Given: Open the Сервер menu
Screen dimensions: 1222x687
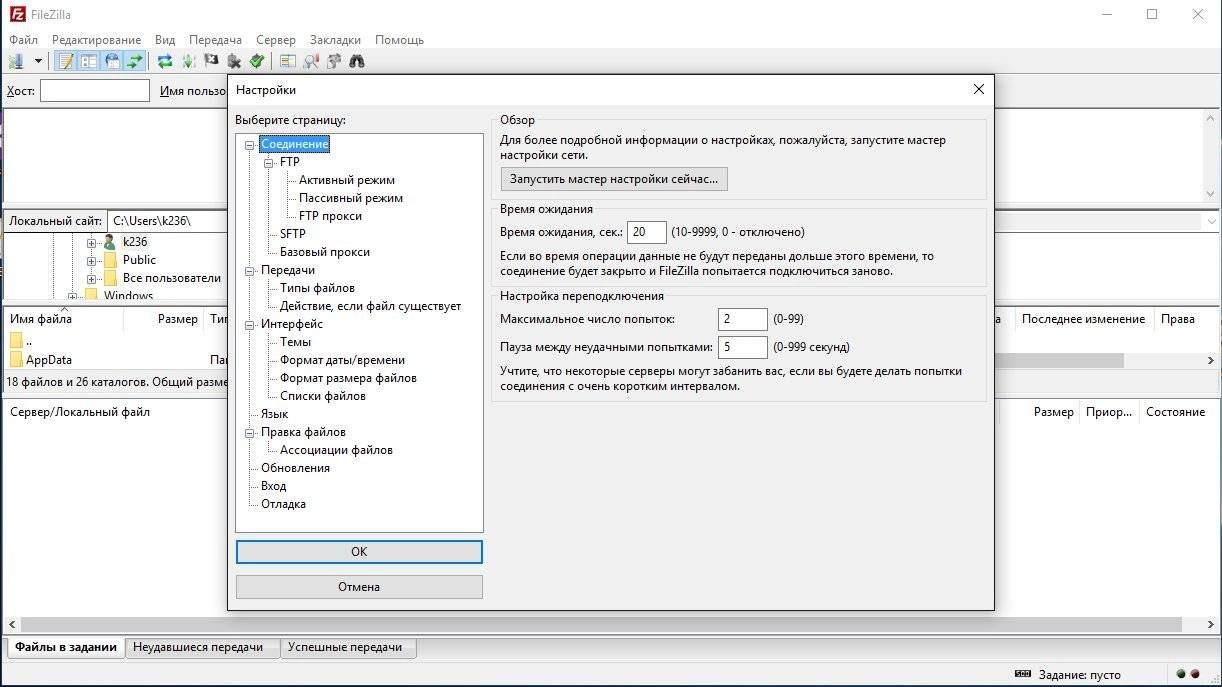Looking at the screenshot, I should pyautogui.click(x=275, y=40).
